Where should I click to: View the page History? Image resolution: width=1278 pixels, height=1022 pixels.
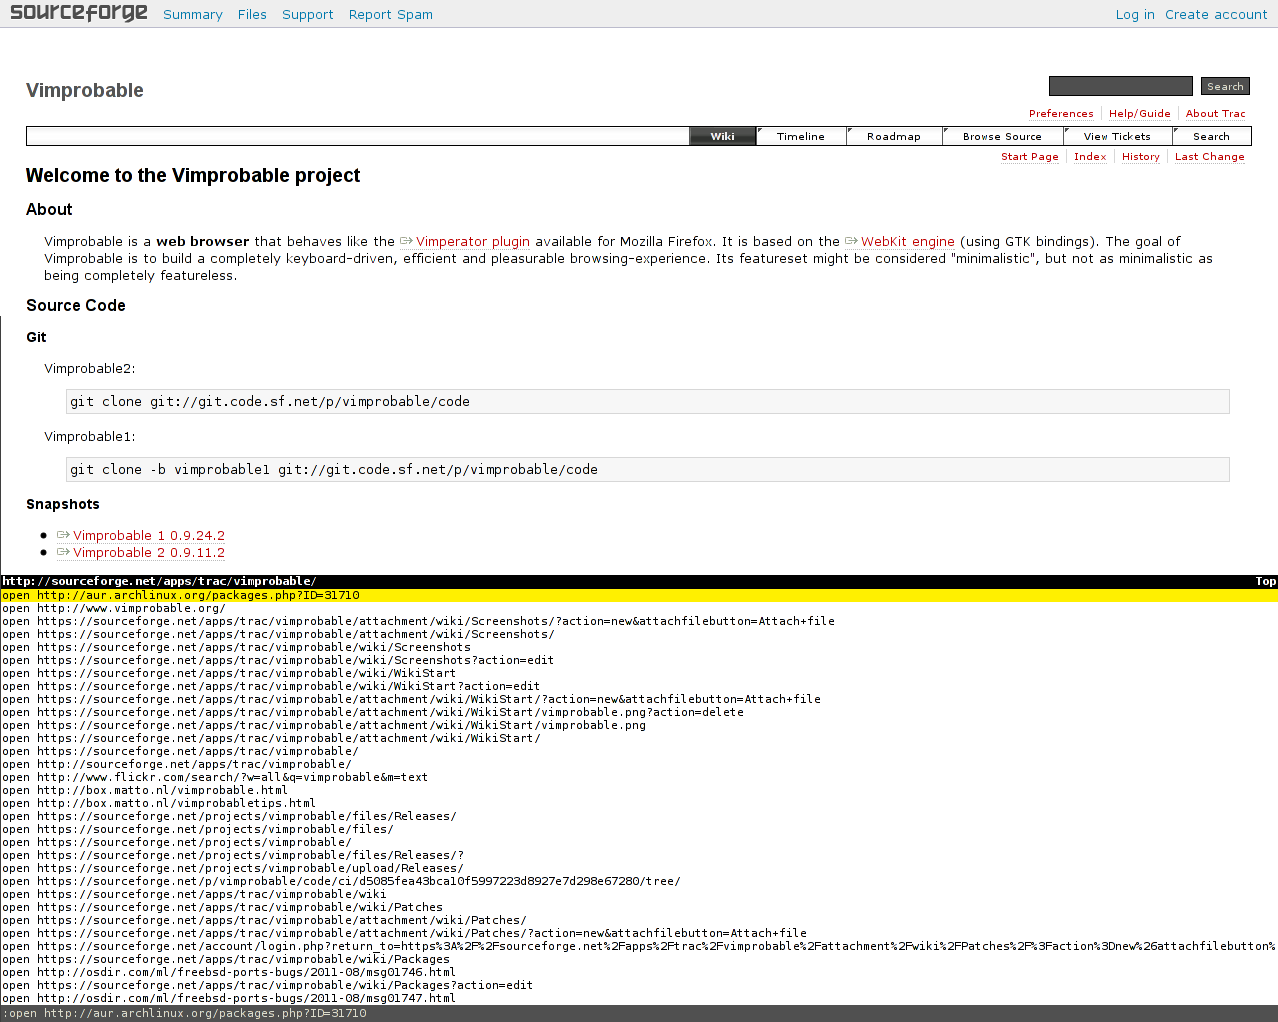[1140, 156]
